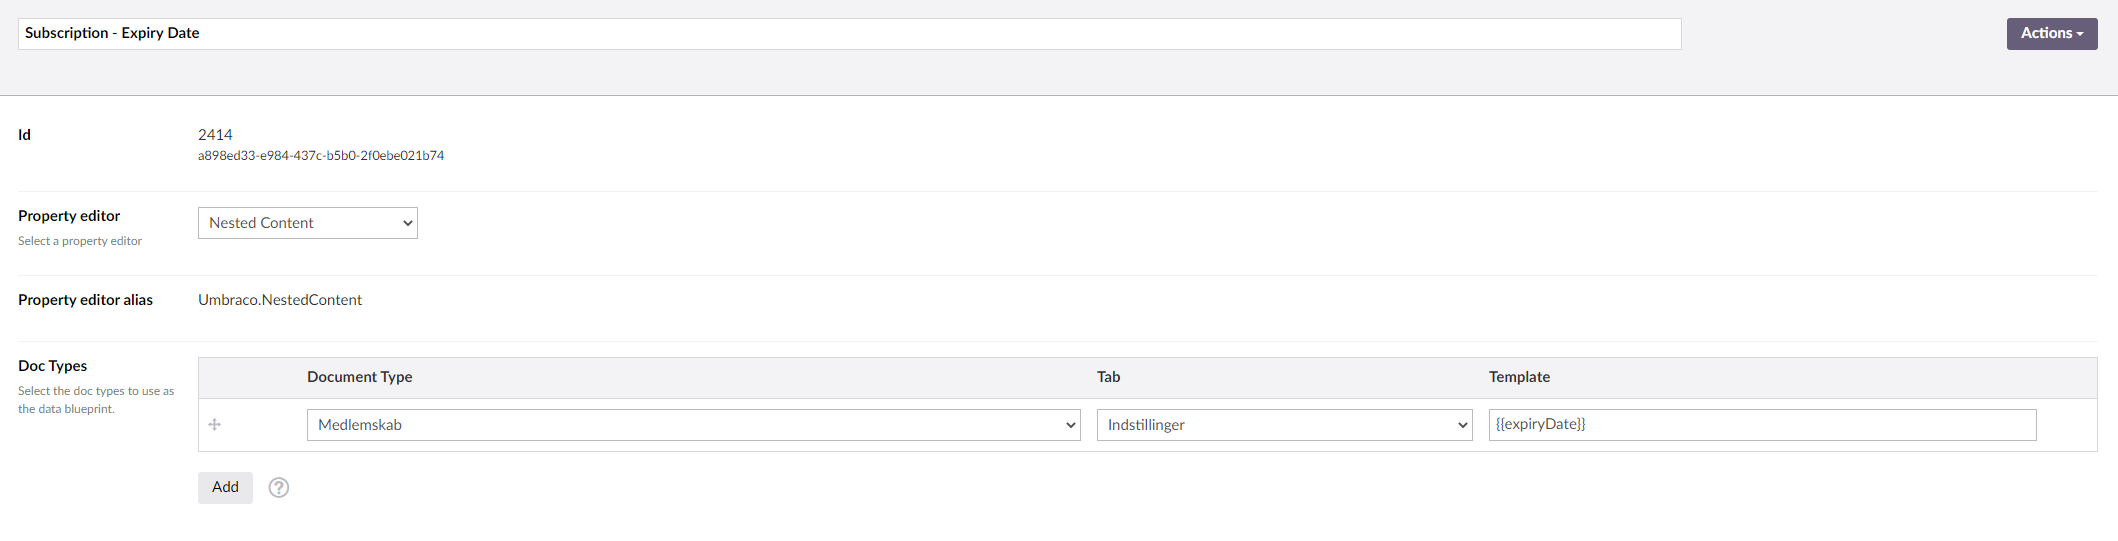This screenshot has width=2118, height=541.
Task: Click the 'Select a property editor' description
Action: pyautogui.click(x=80, y=241)
